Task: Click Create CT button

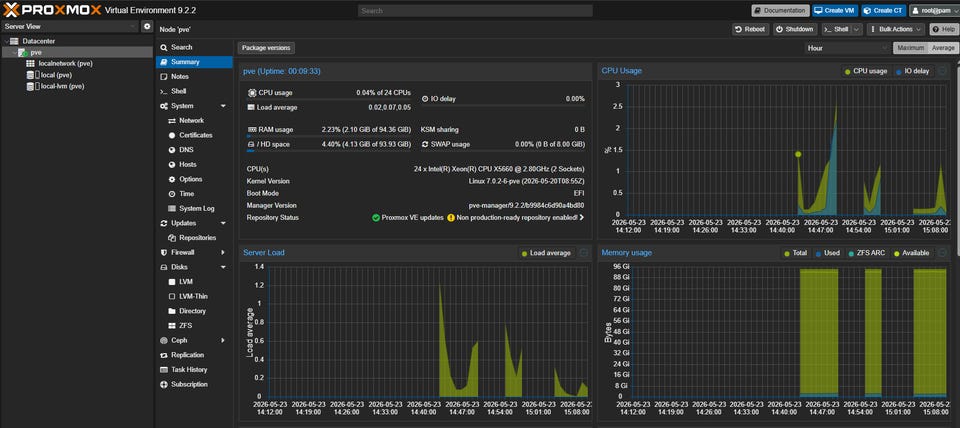Action: (883, 10)
